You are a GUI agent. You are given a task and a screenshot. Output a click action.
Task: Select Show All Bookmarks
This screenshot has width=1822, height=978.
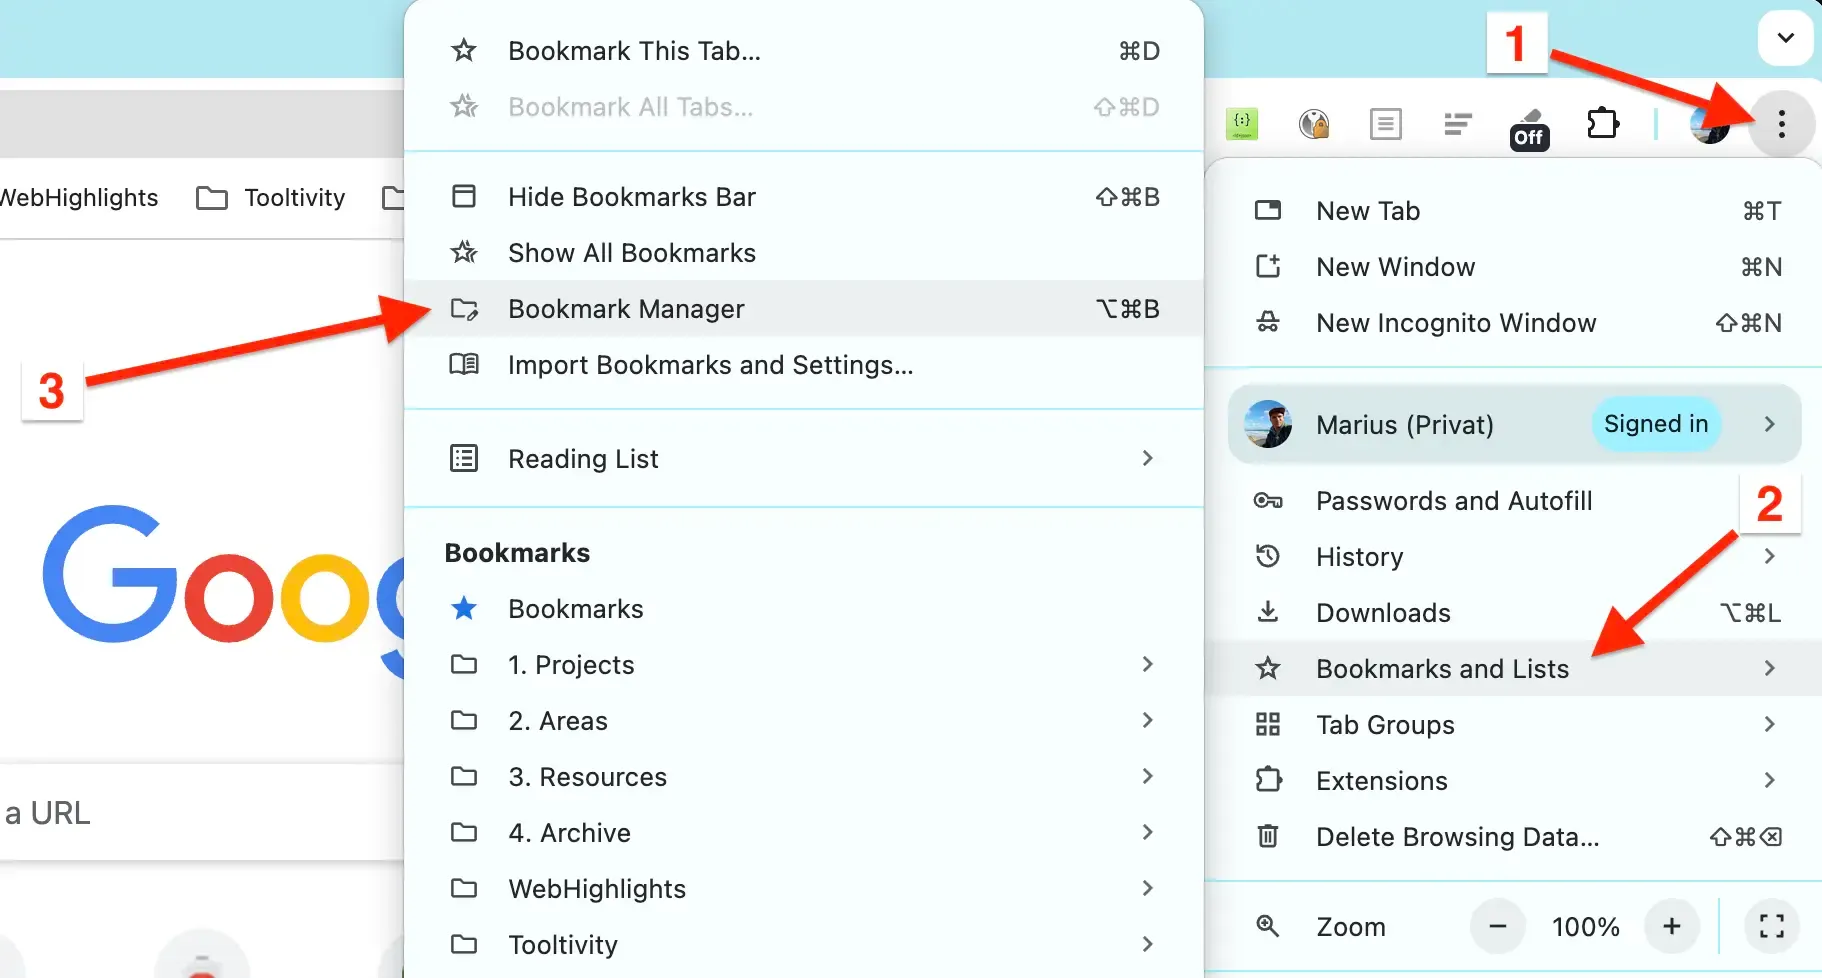pyautogui.click(x=803, y=252)
